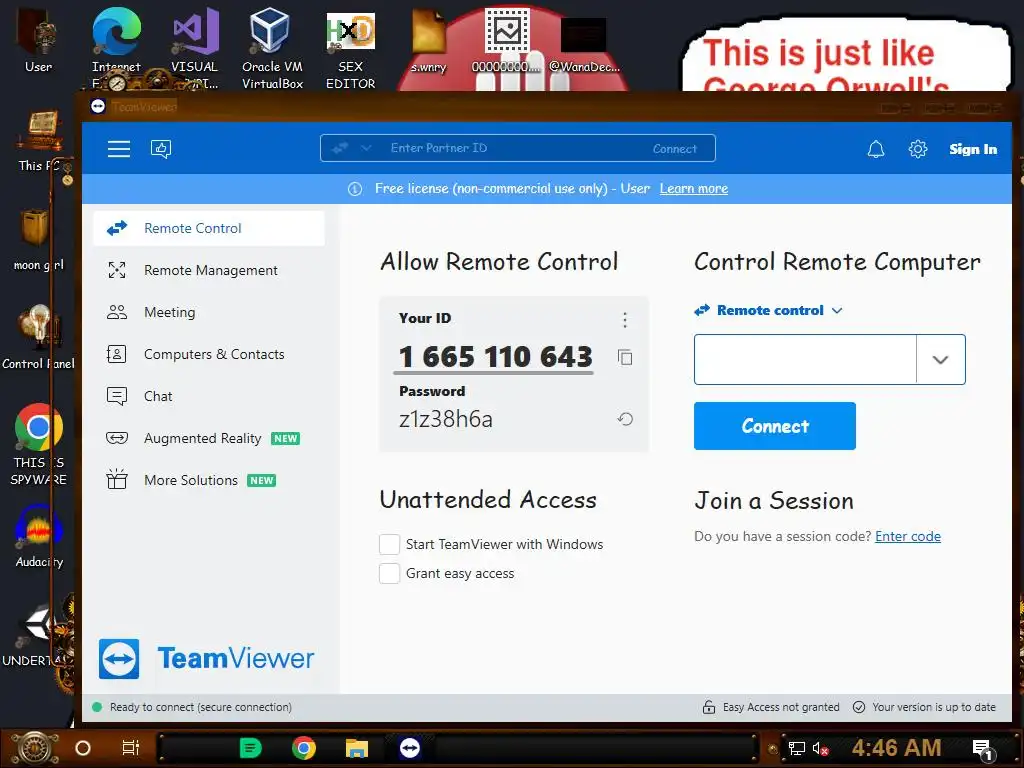The width and height of the screenshot is (1024, 768).
Task: Click the muted volume tray icon
Action: (820, 748)
